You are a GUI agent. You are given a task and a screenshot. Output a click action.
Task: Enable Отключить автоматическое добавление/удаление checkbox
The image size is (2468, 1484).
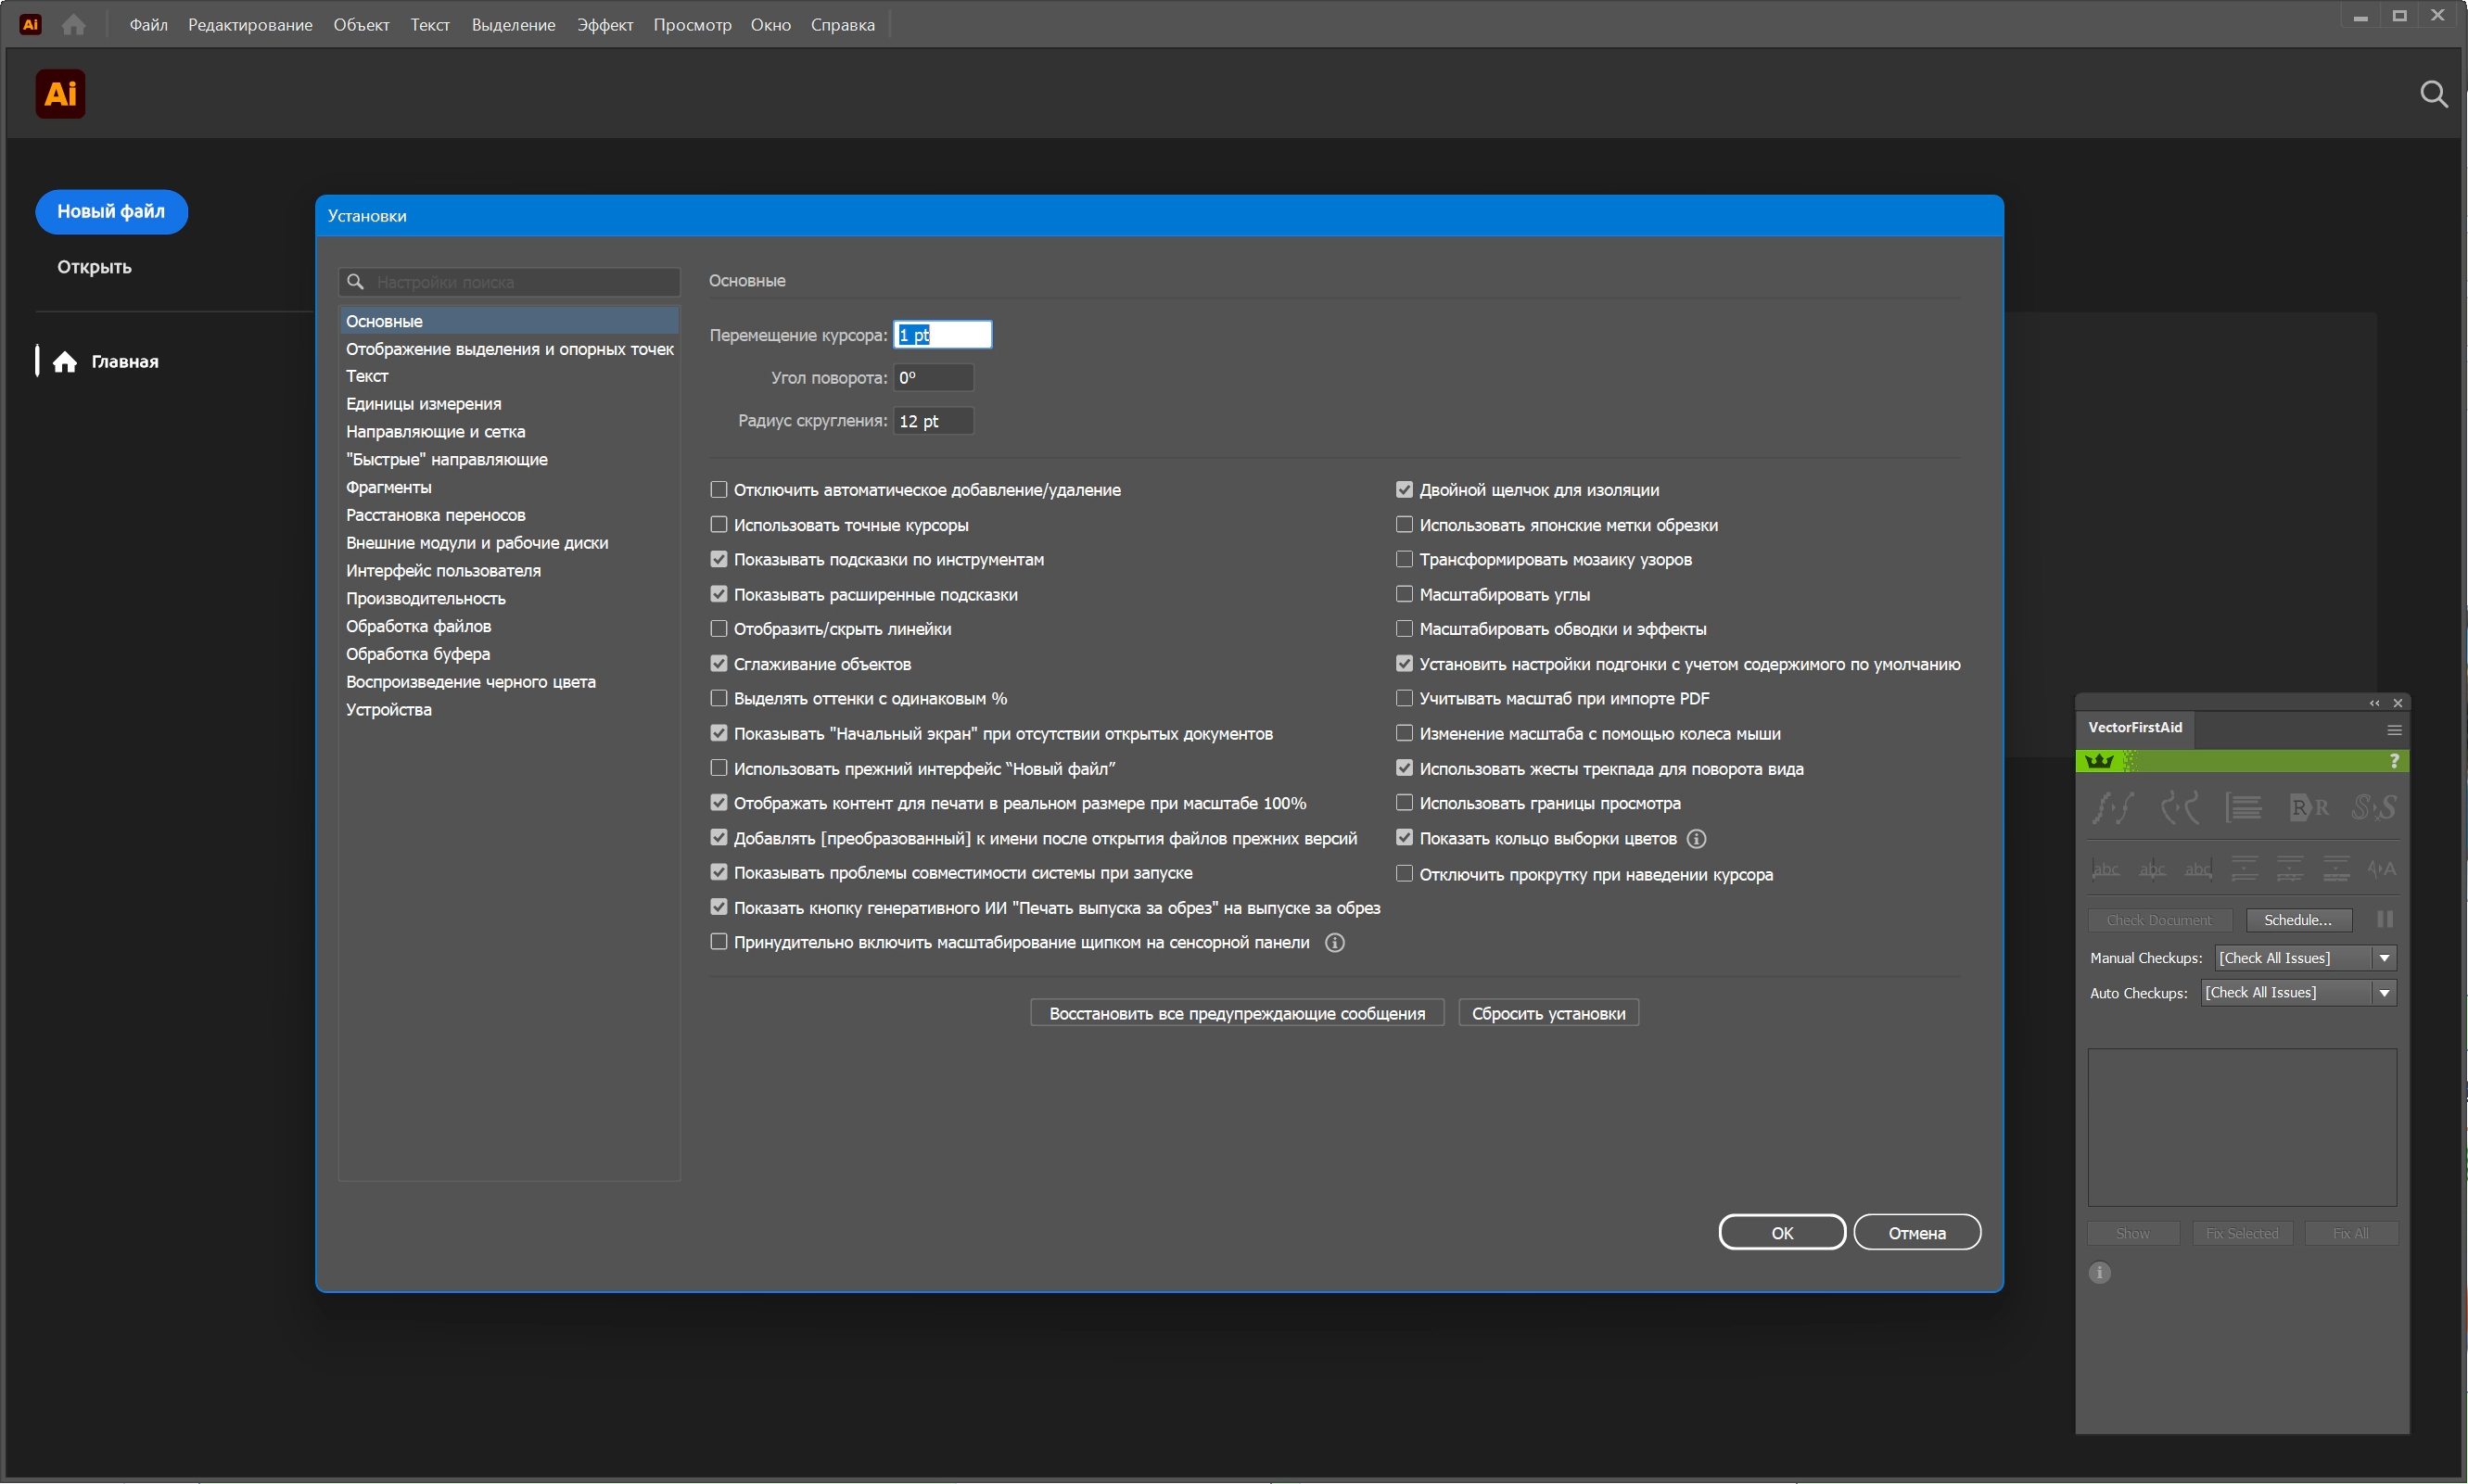pos(719,490)
